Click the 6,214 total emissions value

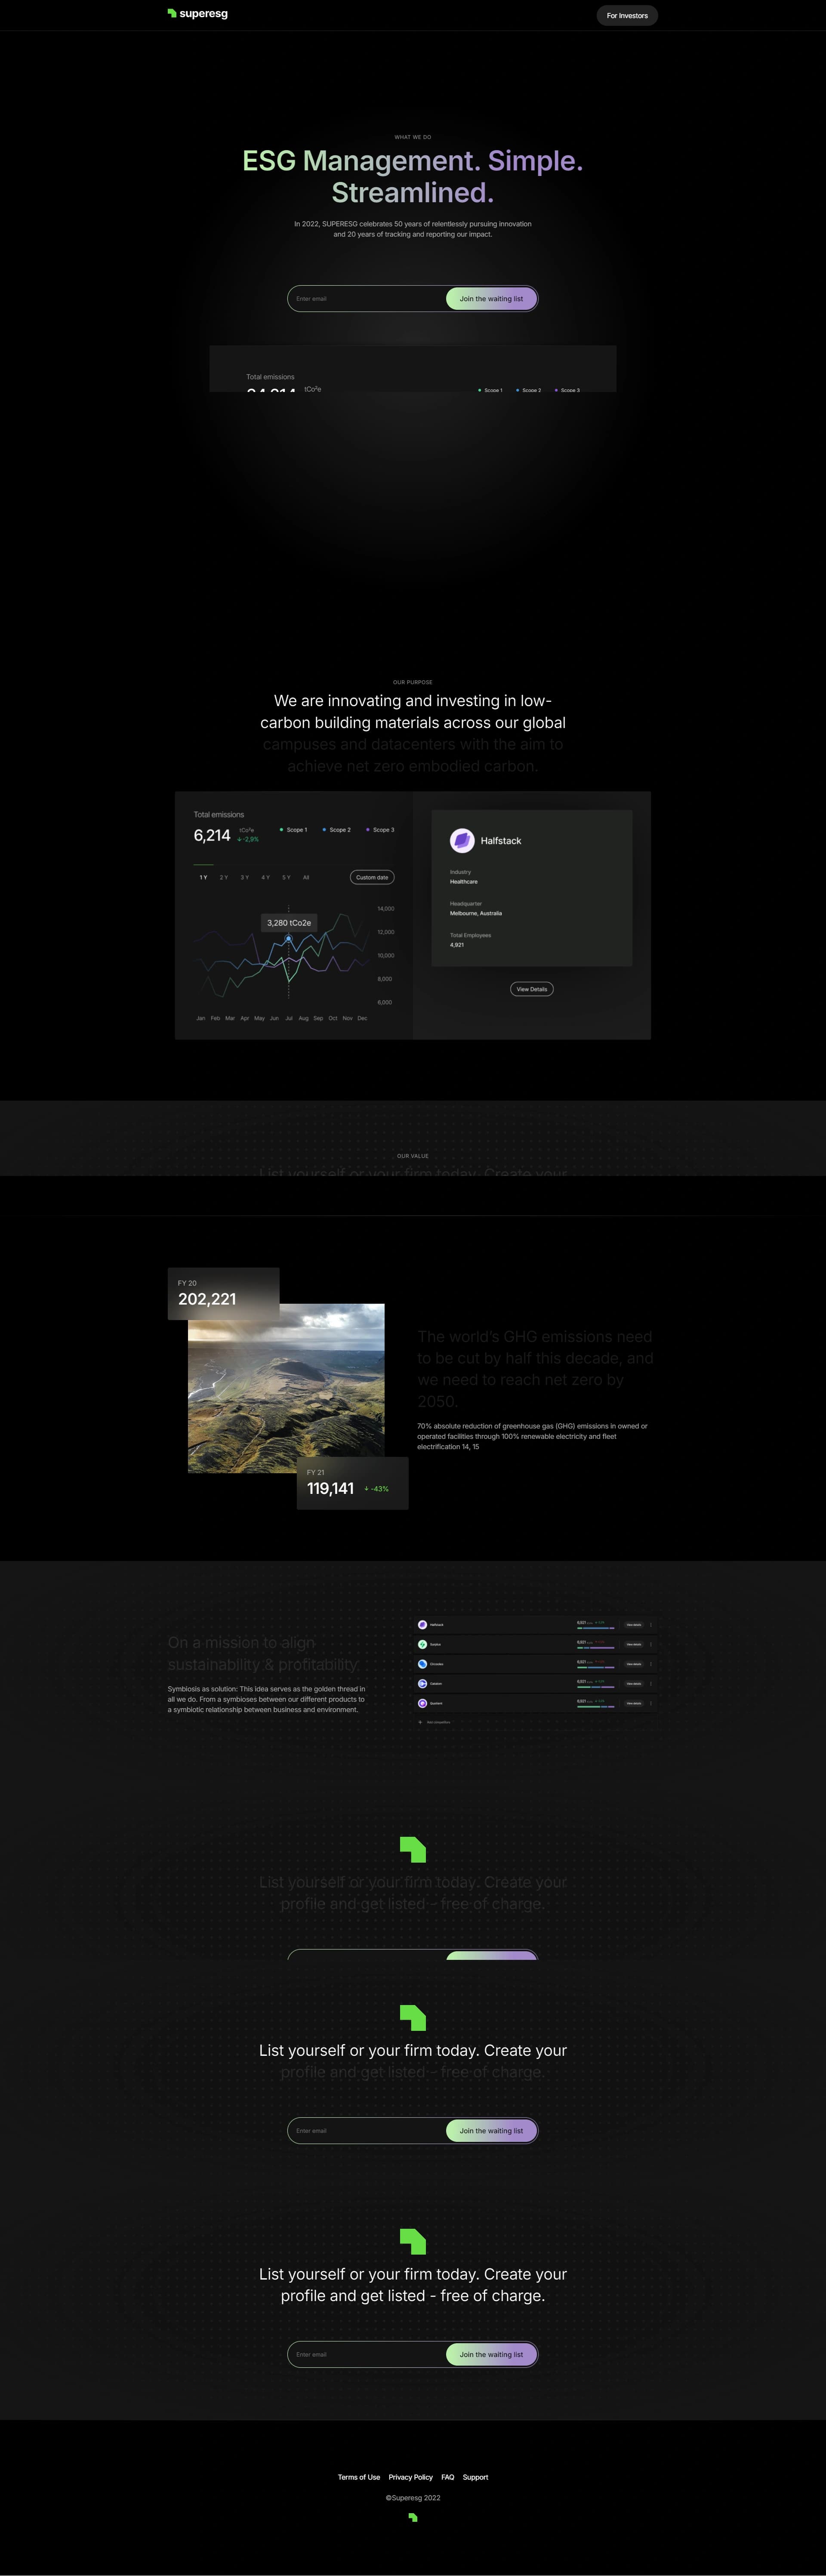click(212, 835)
